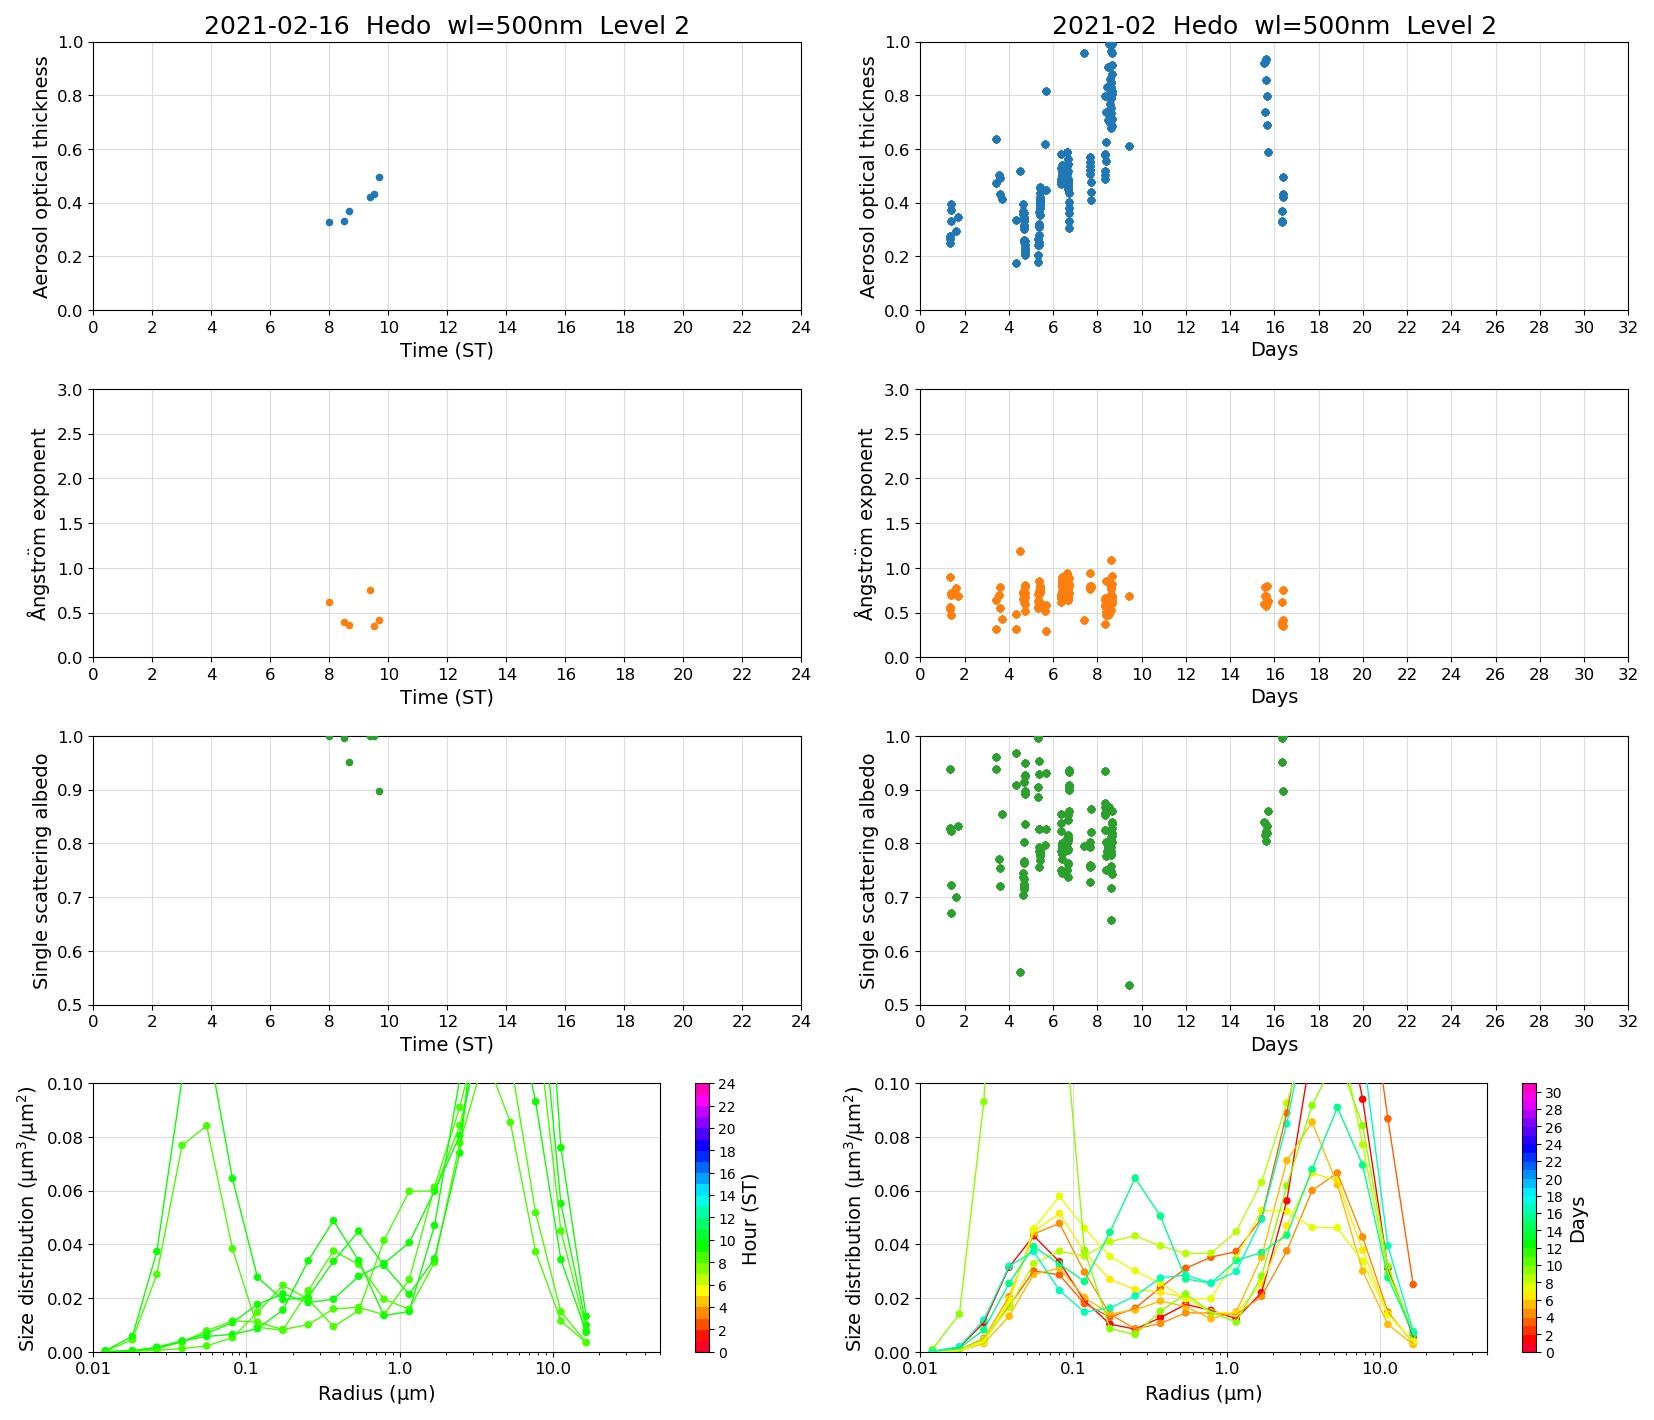Click the lowest green point in daily albedo plot

point(379,791)
